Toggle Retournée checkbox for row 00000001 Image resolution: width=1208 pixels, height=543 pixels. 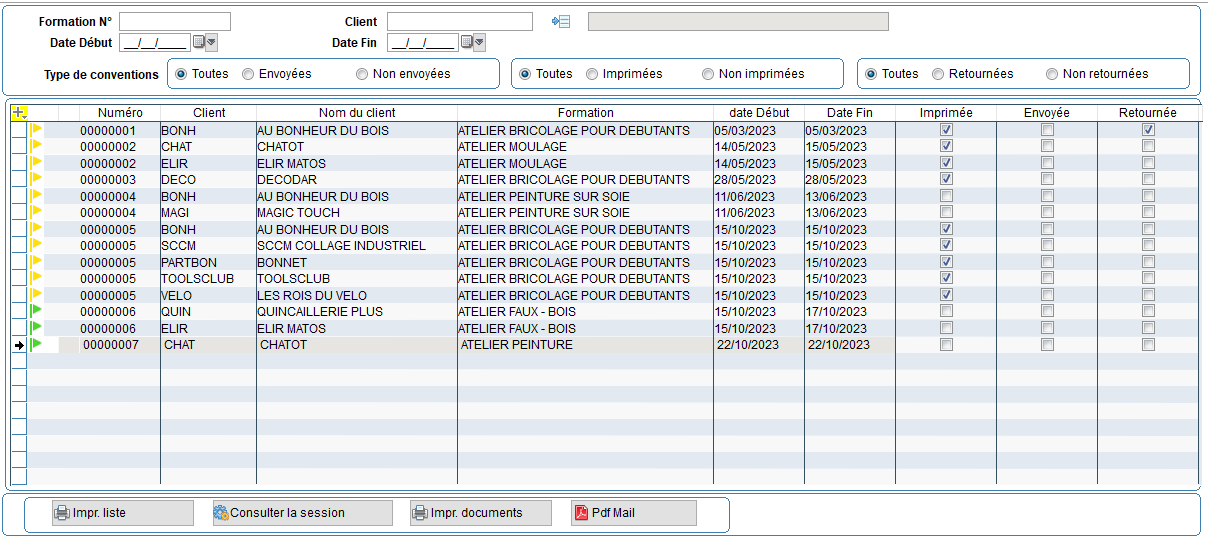point(1148,130)
